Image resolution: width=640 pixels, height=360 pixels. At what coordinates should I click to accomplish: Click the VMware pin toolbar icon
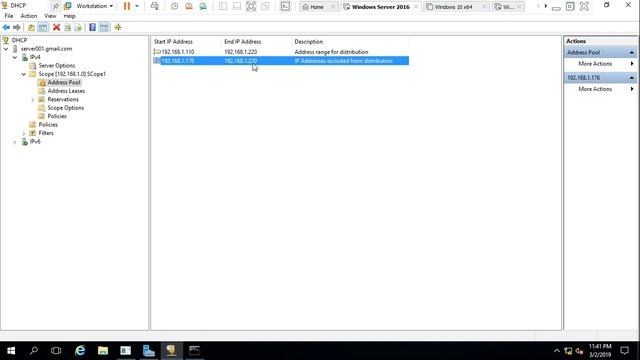(x=56, y=6)
